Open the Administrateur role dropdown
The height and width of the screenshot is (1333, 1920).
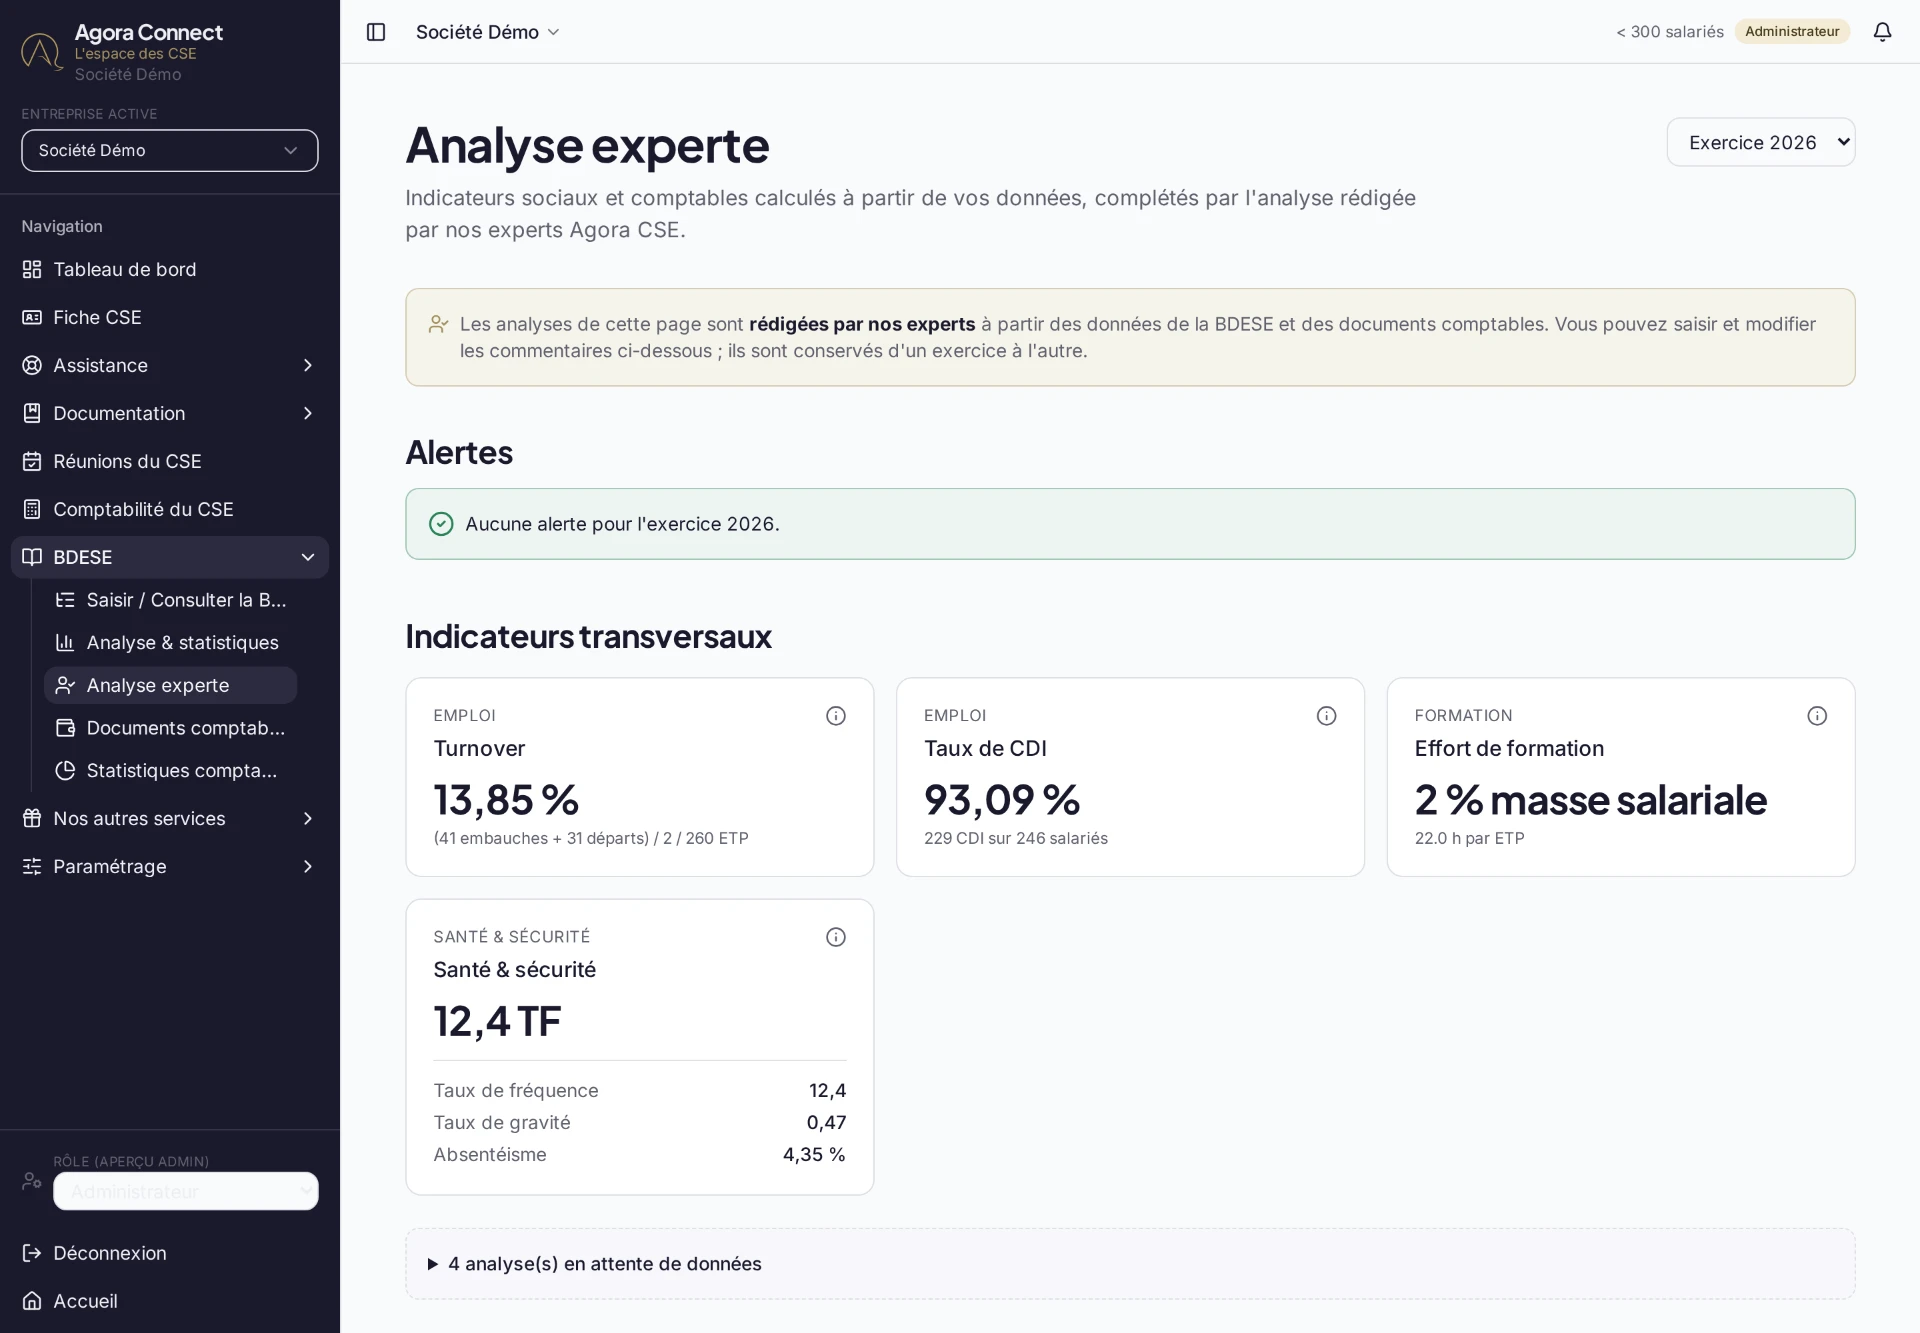[x=186, y=1191]
